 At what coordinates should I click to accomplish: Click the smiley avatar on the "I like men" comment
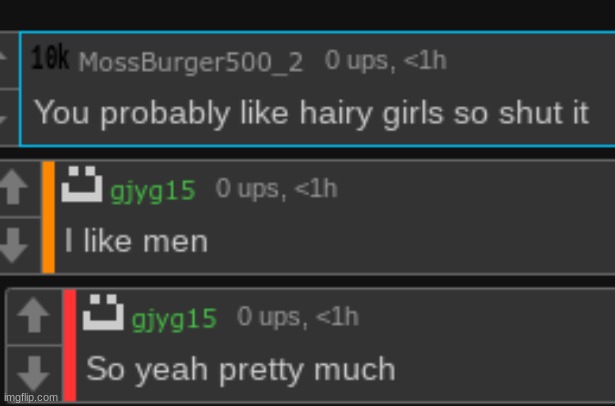pos(82,184)
